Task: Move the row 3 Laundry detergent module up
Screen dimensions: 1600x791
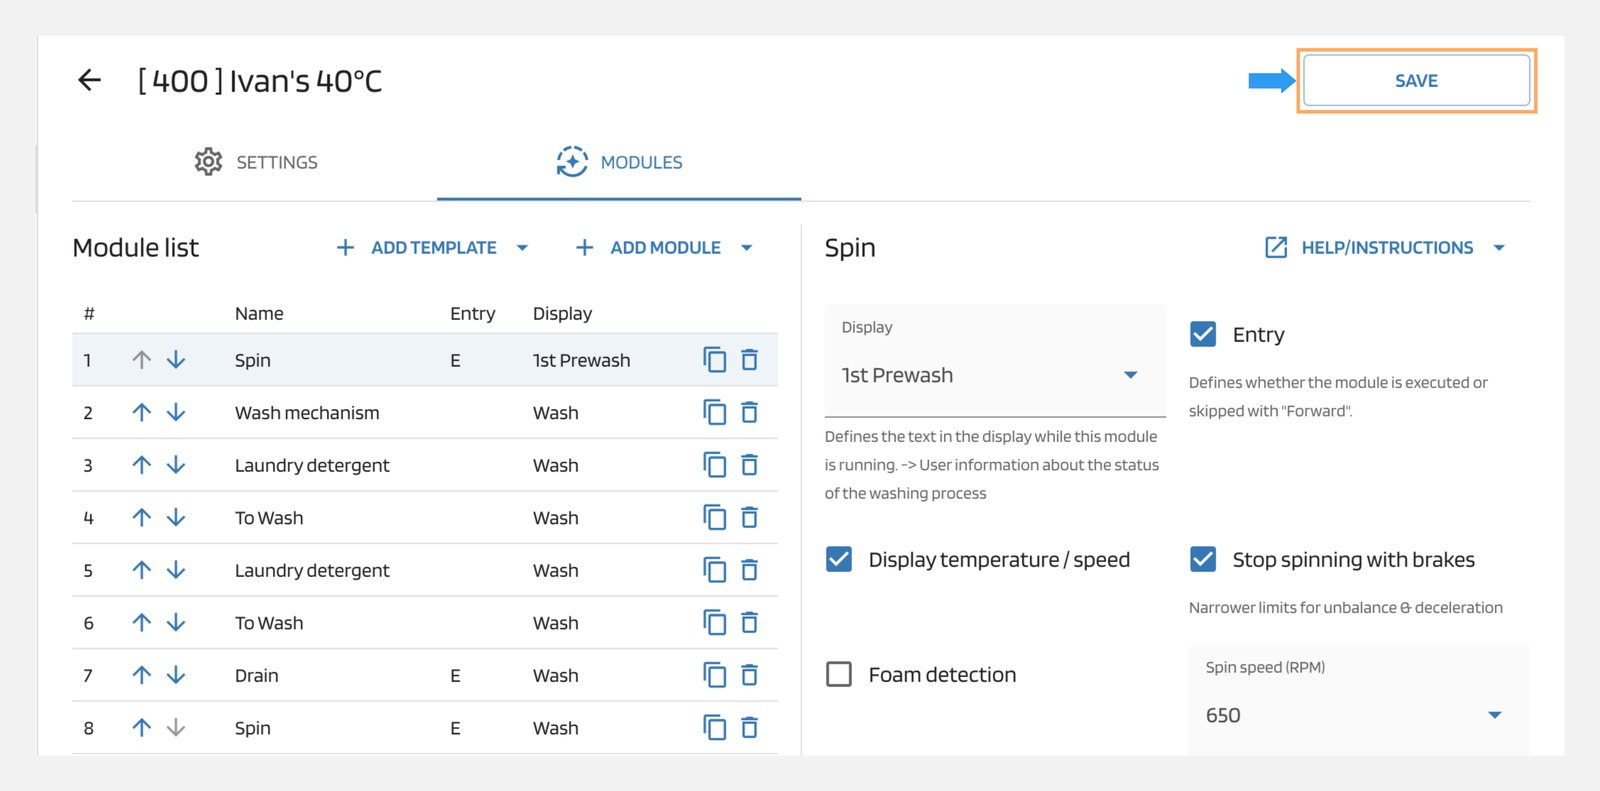Action: click(142, 465)
